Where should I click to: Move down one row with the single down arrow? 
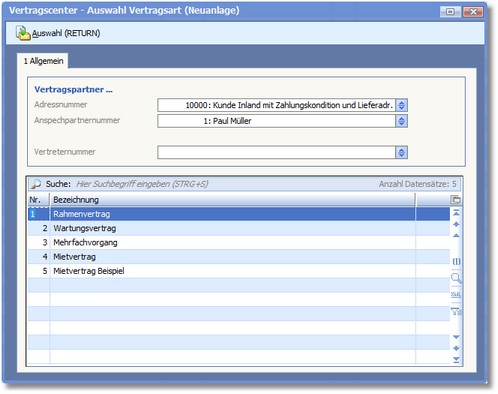[x=456, y=337]
